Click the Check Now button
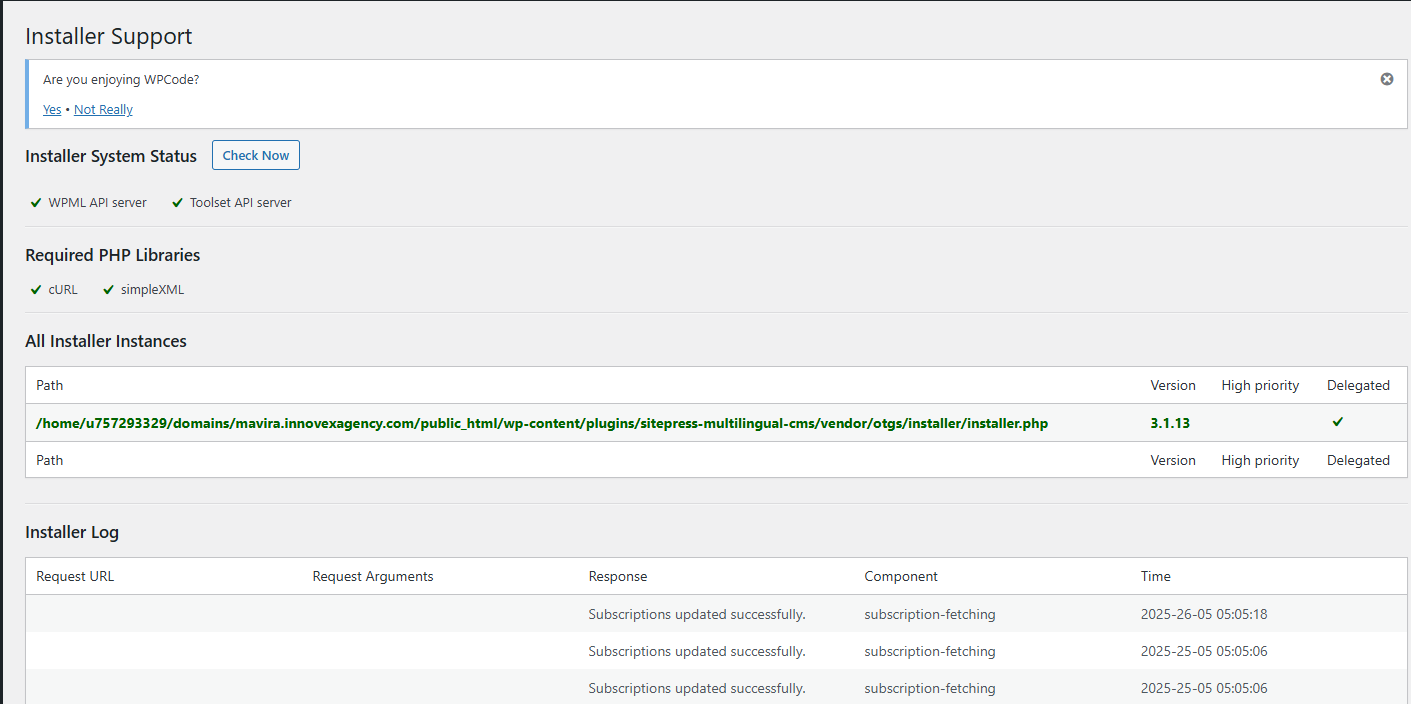The height and width of the screenshot is (704, 1411). 256,155
